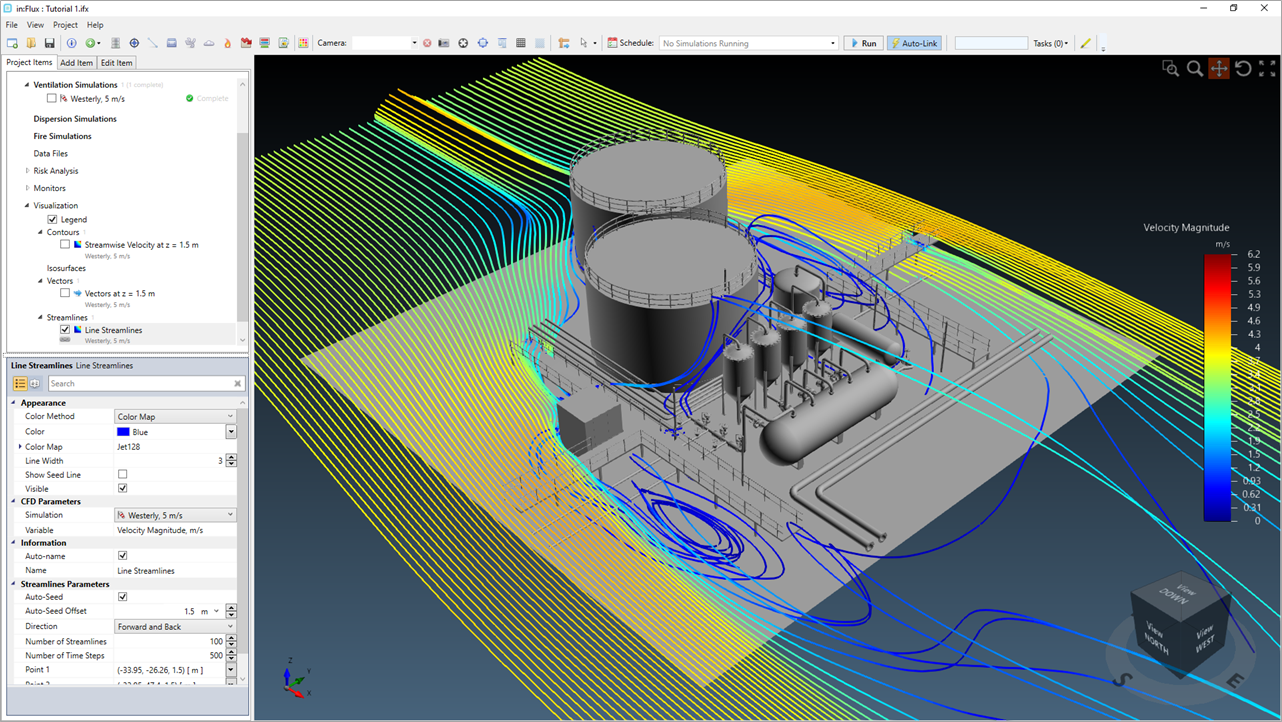The height and width of the screenshot is (722, 1282).
Task: Click the mesh grid toolbar icon
Action: click(x=520, y=43)
